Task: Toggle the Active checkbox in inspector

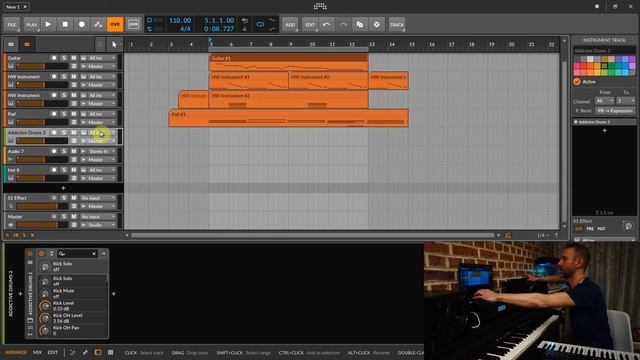Action: pos(577,82)
